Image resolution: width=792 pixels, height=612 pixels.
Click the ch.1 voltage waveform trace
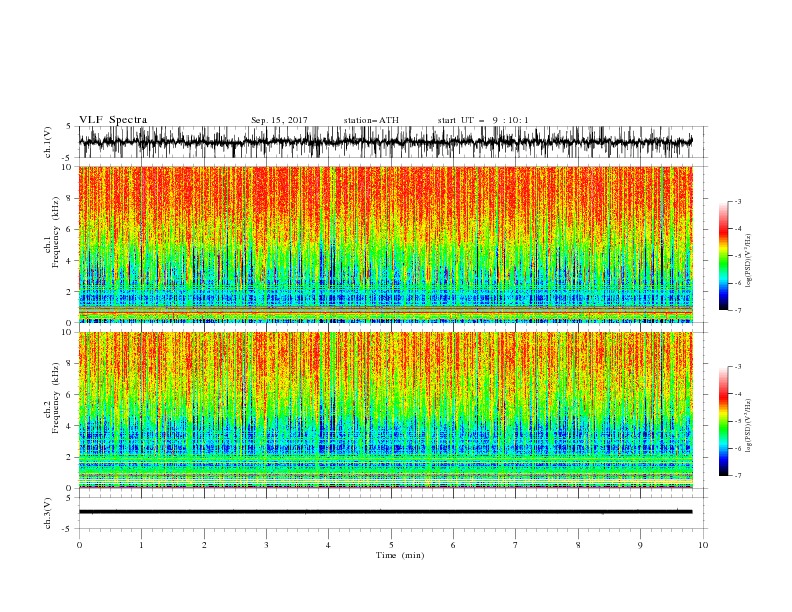click(385, 142)
